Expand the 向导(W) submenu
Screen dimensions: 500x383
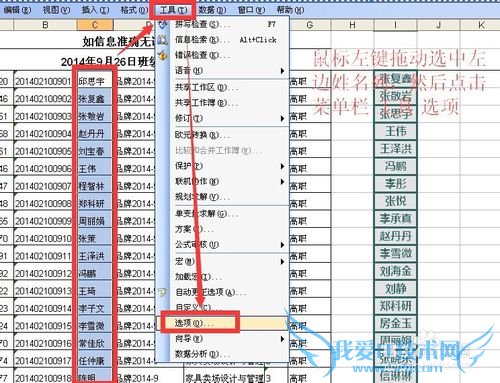(x=223, y=339)
